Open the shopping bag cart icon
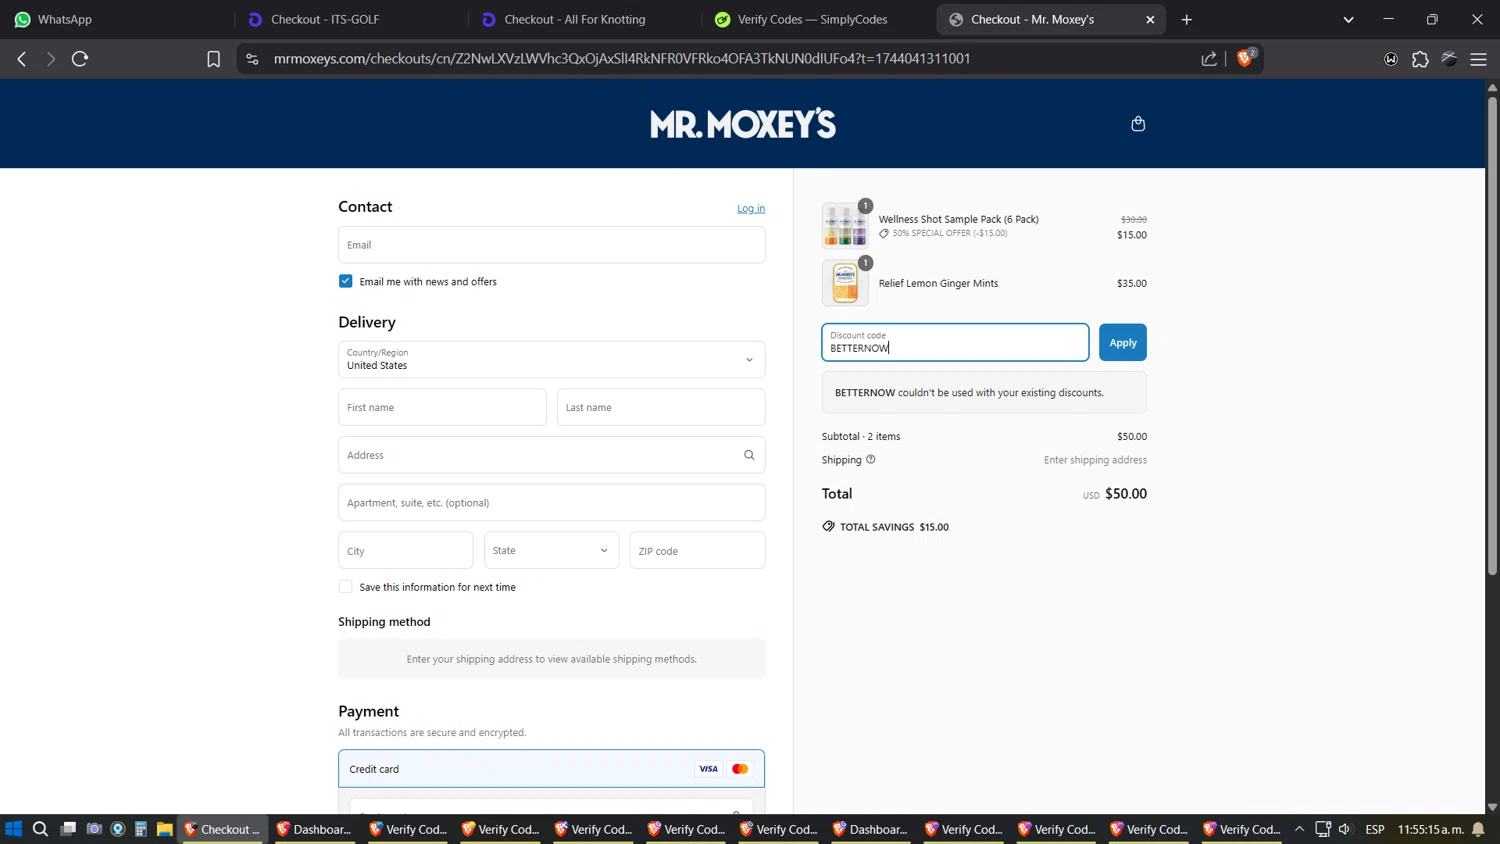Image resolution: width=1500 pixels, height=844 pixels. pos(1138,124)
